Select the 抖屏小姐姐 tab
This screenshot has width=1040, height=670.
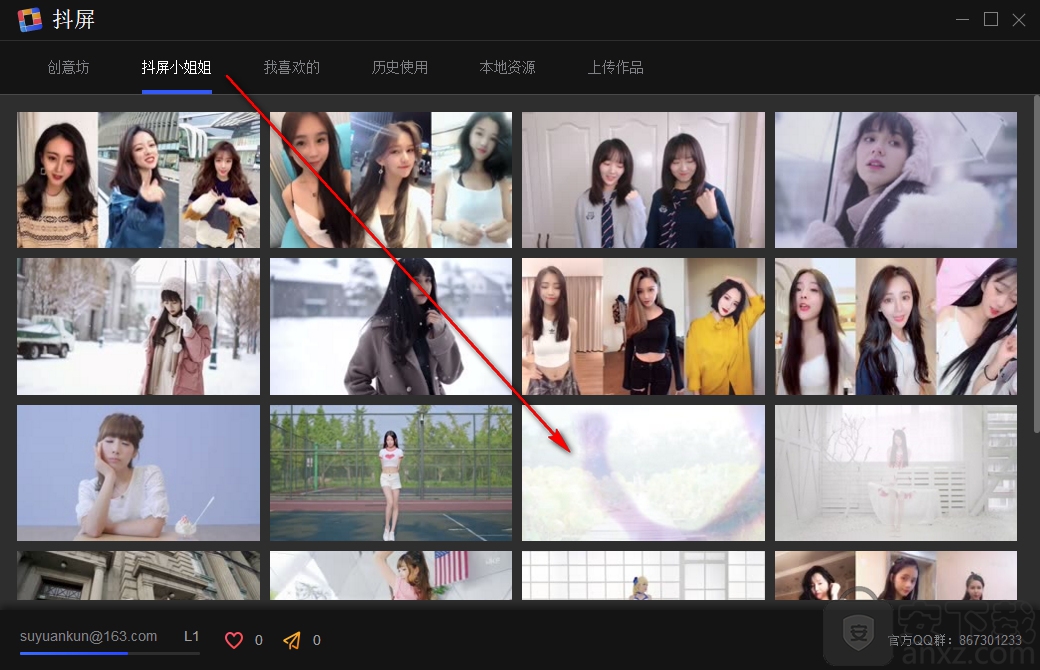pyautogui.click(x=176, y=67)
